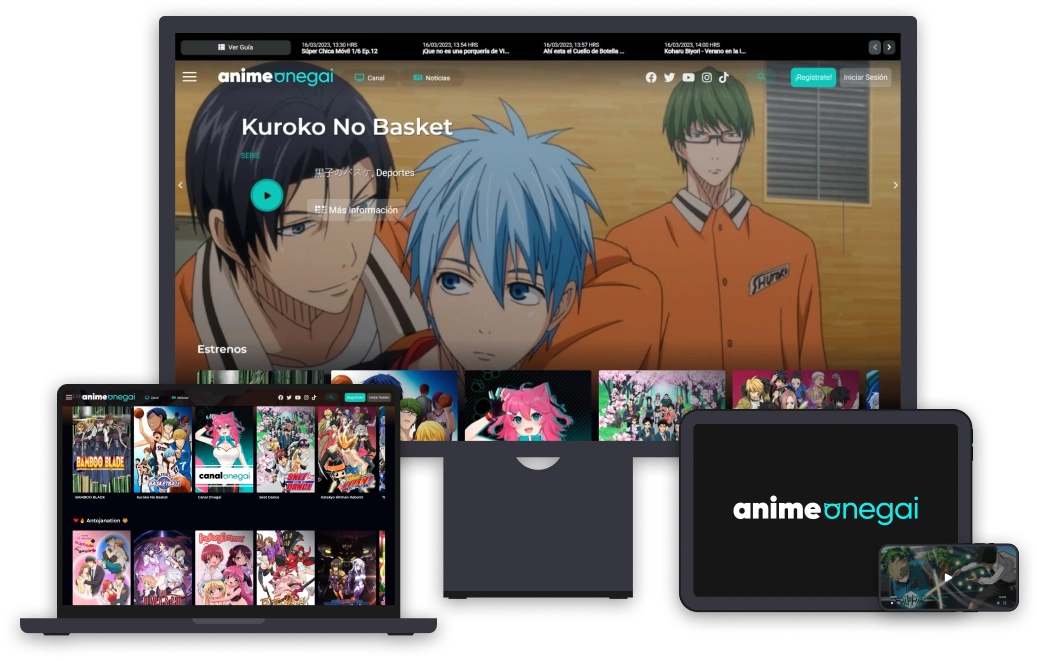Viewport: 1039px width, 660px height.
Task: Open the hamburger menu on the TV screen
Action: tap(189, 77)
